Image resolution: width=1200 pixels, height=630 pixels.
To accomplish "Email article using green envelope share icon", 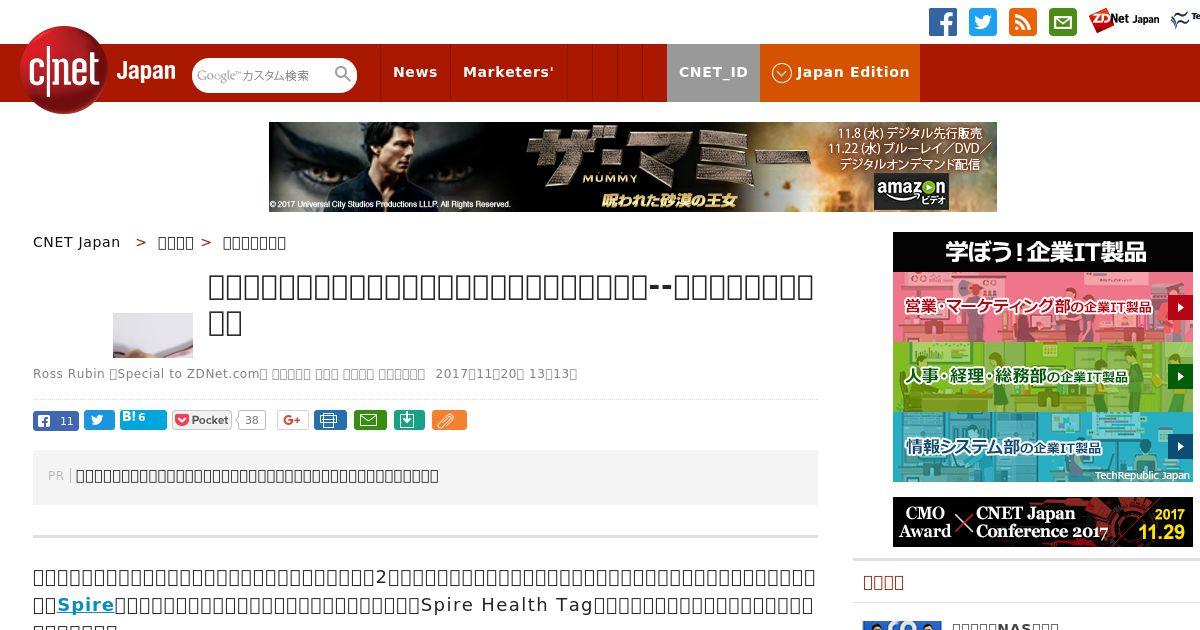I will tap(371, 421).
